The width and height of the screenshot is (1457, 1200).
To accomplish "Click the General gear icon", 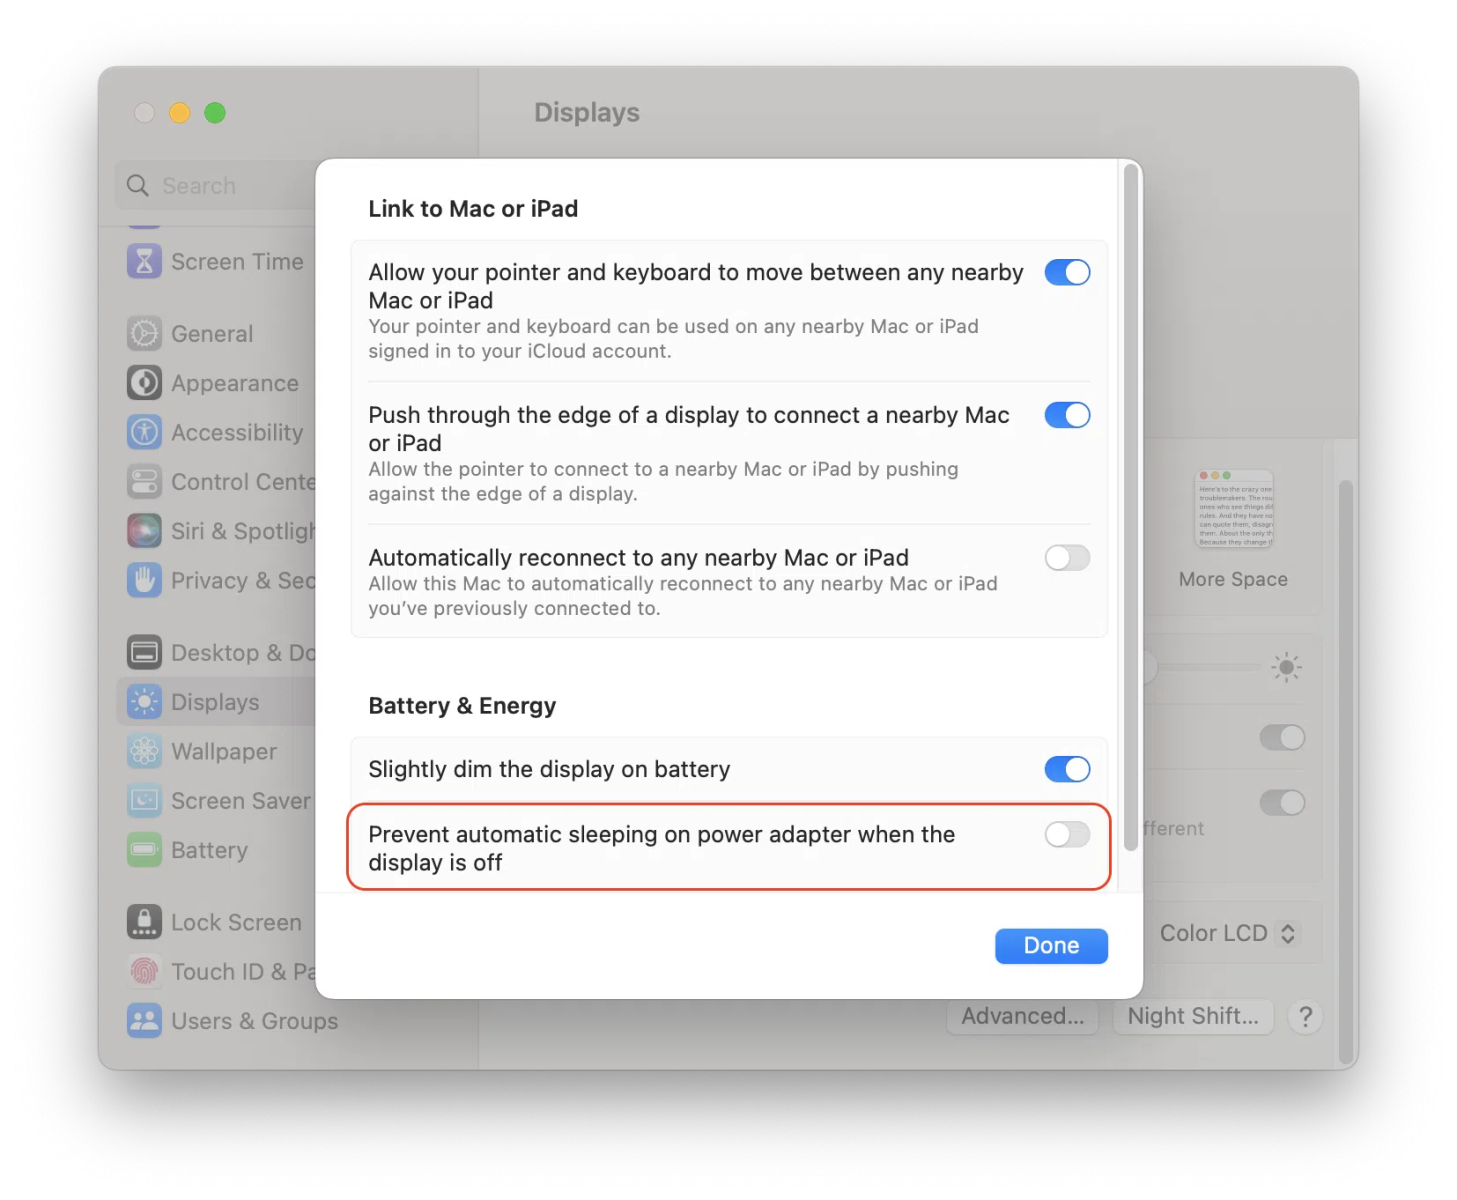I will 144,333.
